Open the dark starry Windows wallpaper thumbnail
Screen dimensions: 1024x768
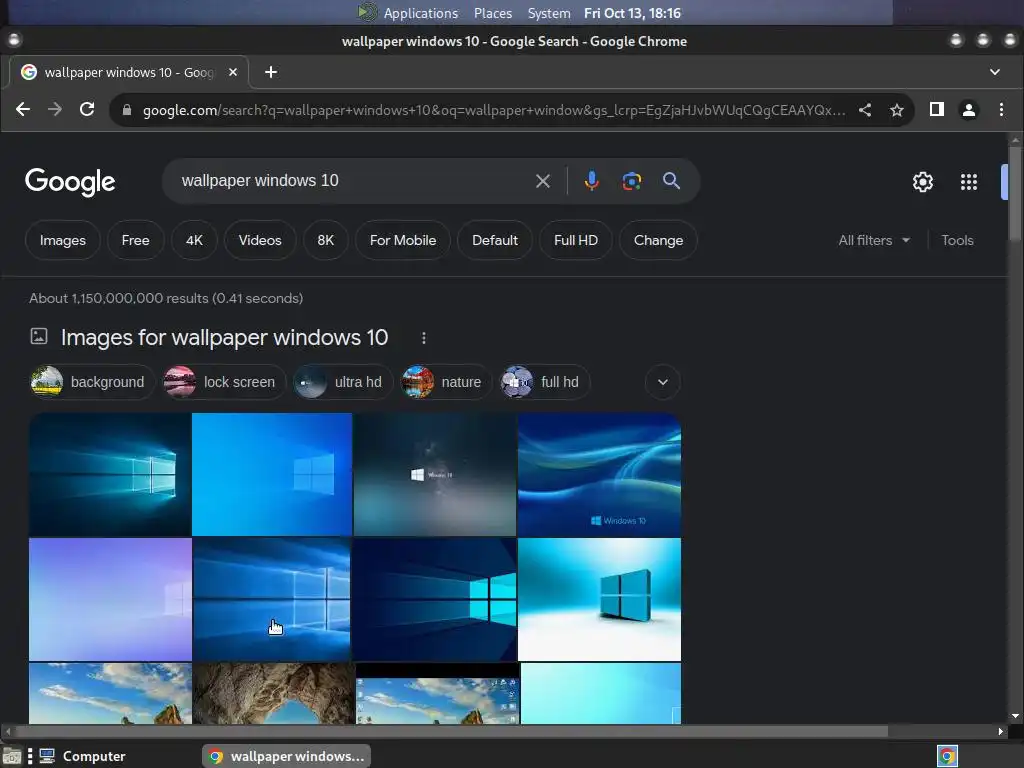(x=435, y=474)
